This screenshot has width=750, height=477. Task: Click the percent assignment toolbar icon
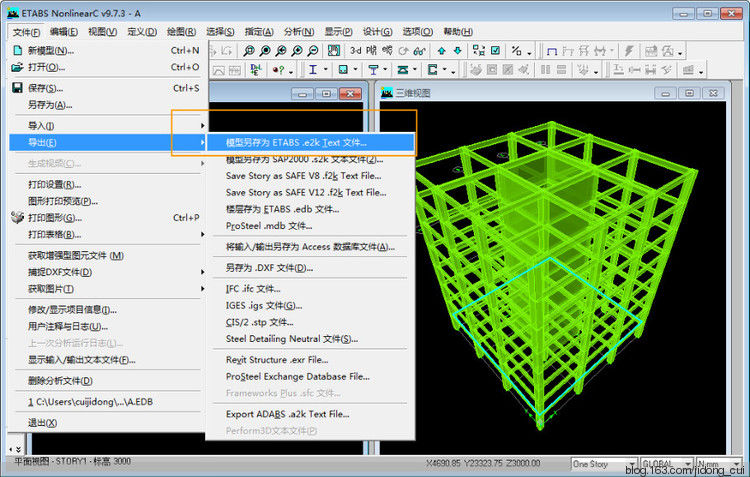[516, 51]
